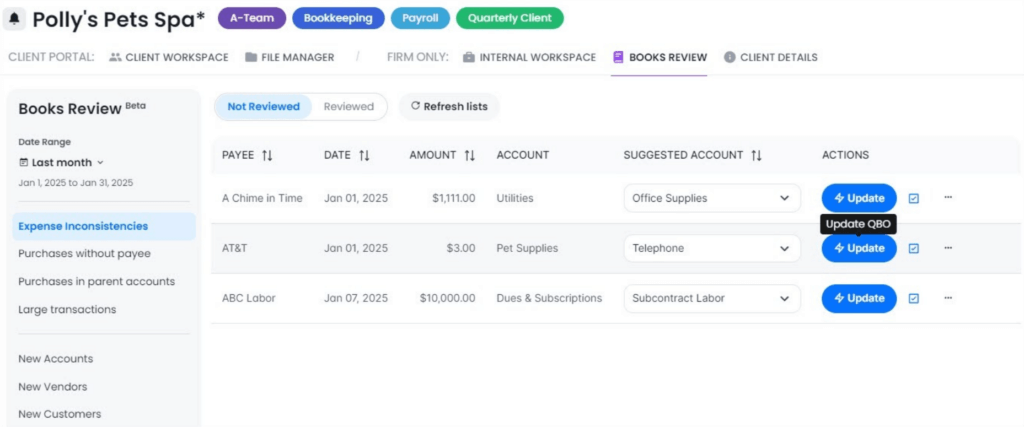
Task: Open more options for A Chime in Time row
Action: tap(948, 198)
